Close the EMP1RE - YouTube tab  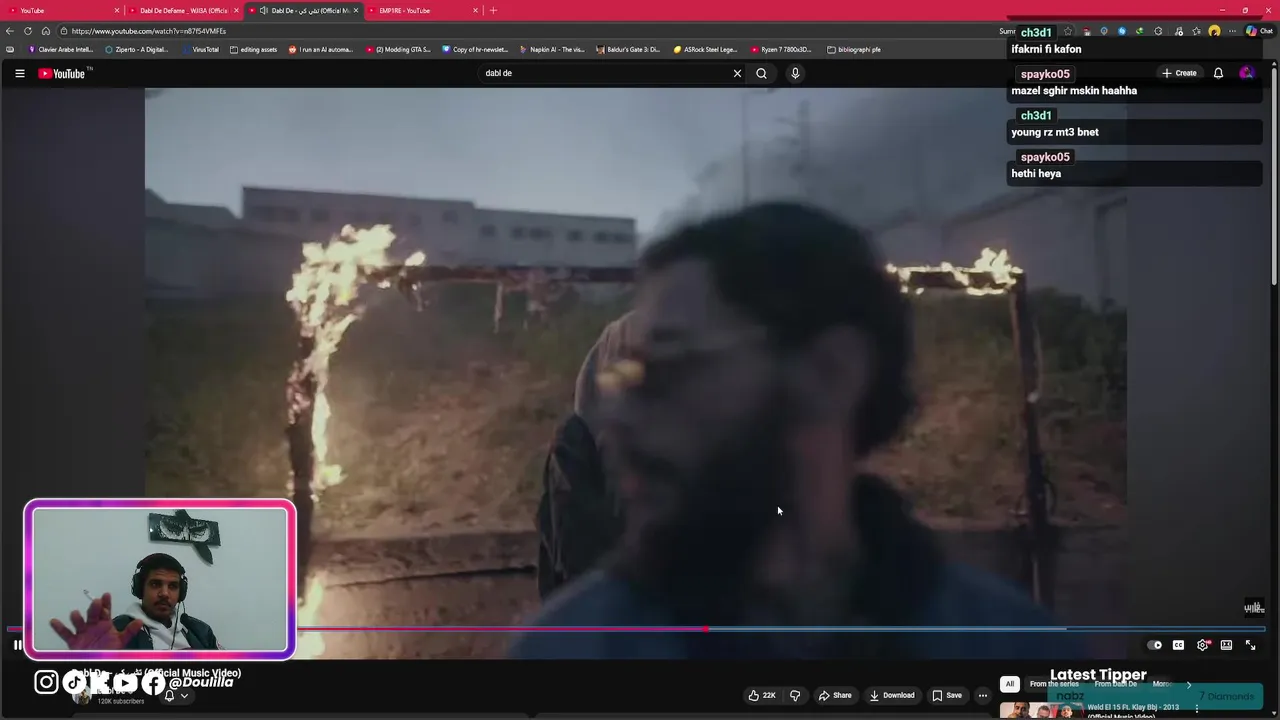(x=475, y=10)
